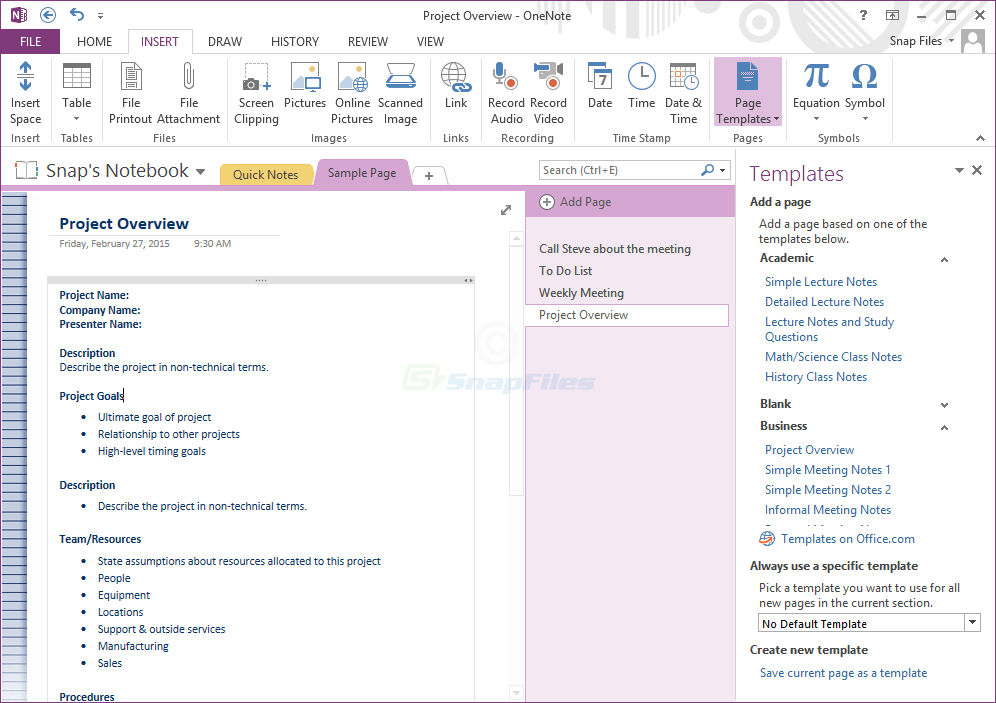Open the Table insert button
Screen dimensions: 996x703
point(76,93)
